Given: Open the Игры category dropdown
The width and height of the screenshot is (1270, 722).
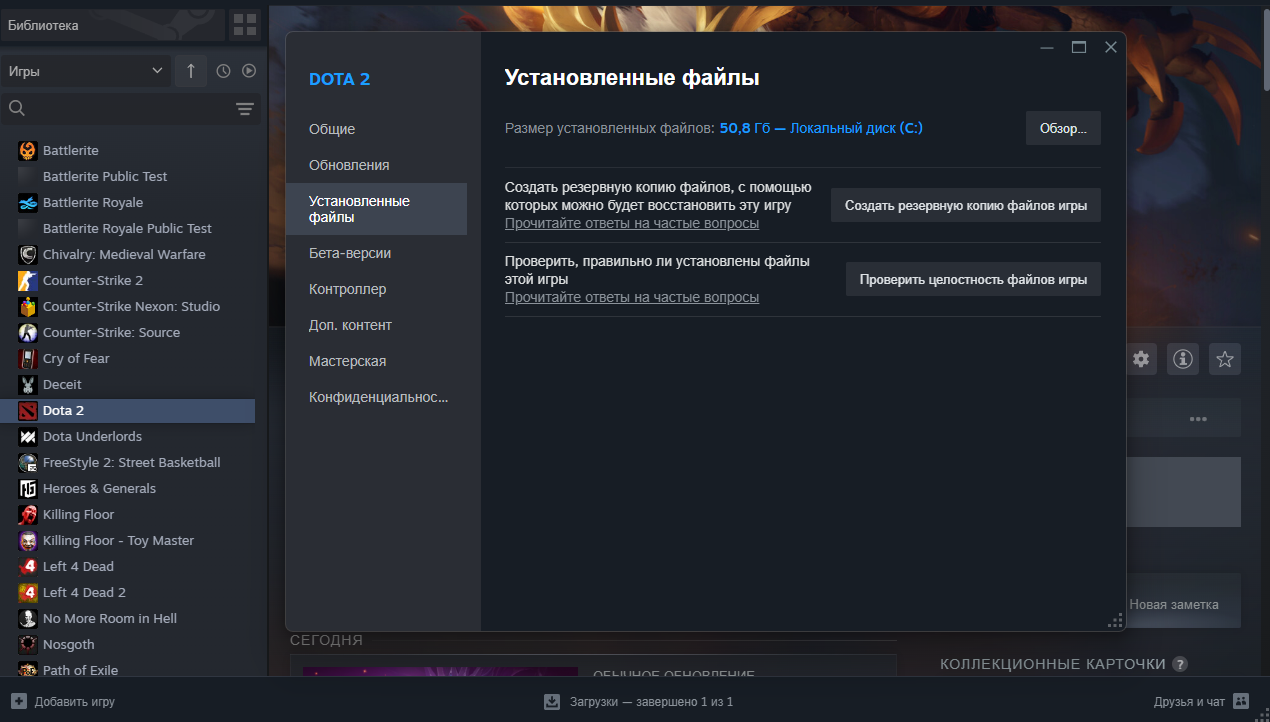Looking at the screenshot, I should pos(86,71).
